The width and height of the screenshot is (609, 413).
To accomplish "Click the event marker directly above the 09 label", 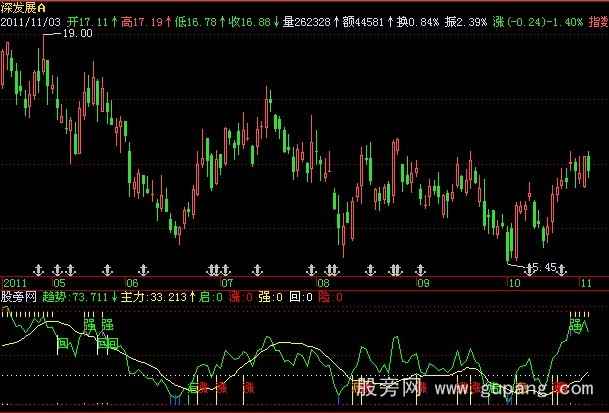I will click(421, 269).
